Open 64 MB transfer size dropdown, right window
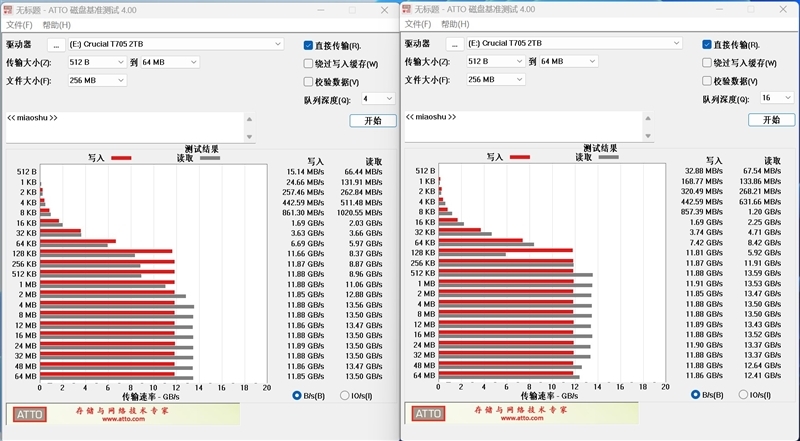Image resolution: width=800 pixels, height=441 pixels. point(568,61)
